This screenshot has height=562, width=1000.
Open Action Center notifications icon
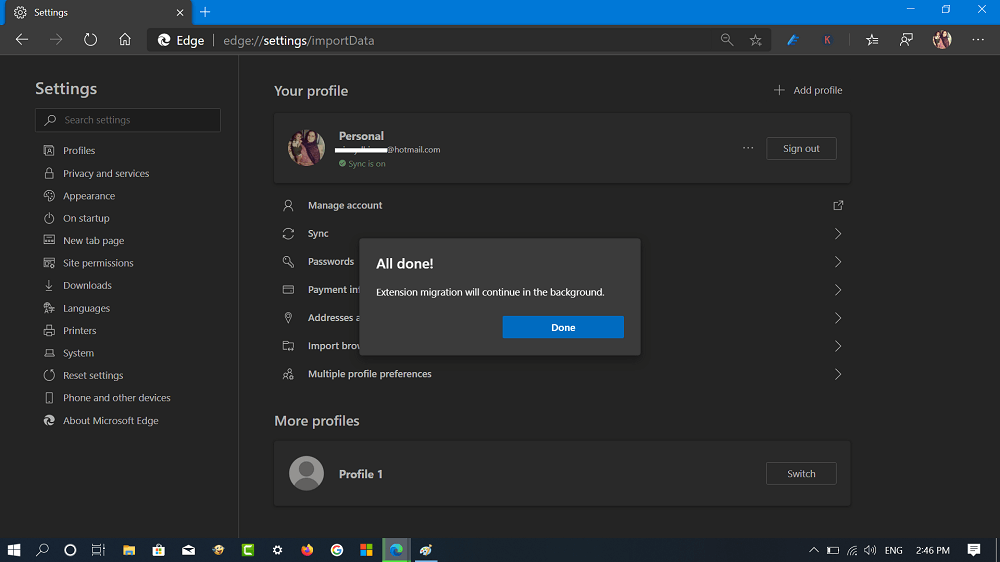(x=974, y=550)
